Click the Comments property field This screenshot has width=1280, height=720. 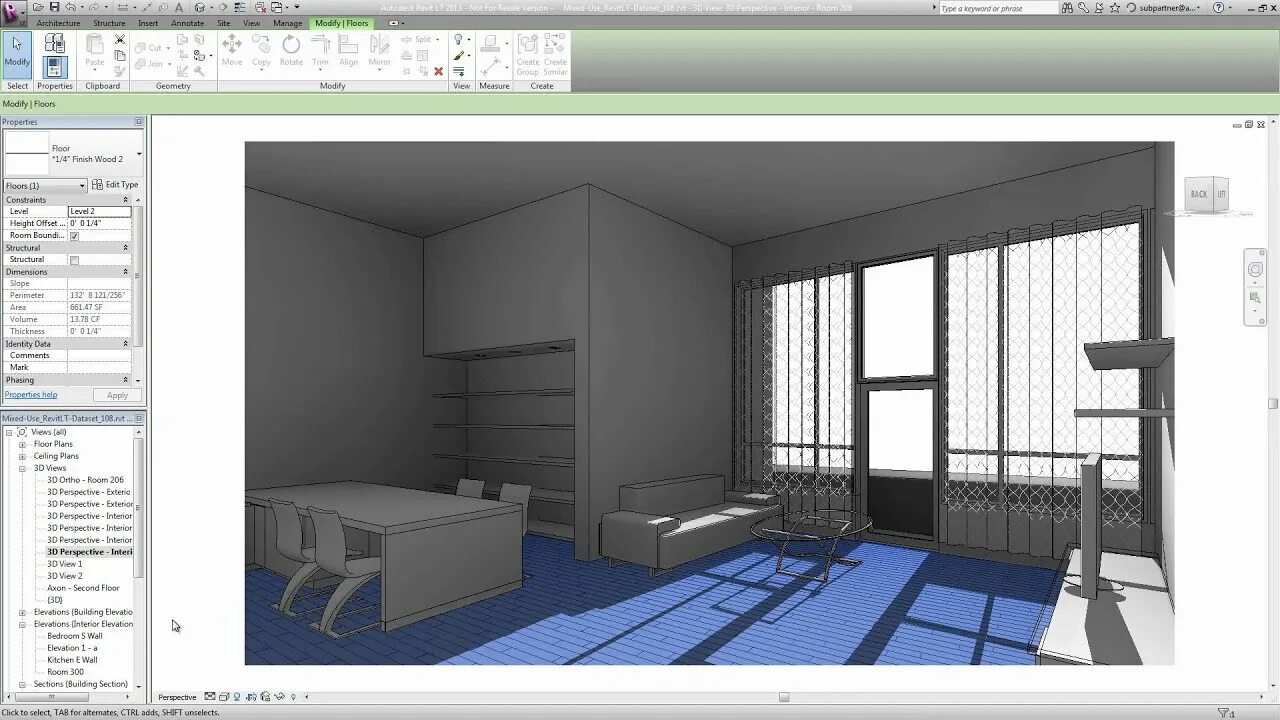(x=99, y=356)
